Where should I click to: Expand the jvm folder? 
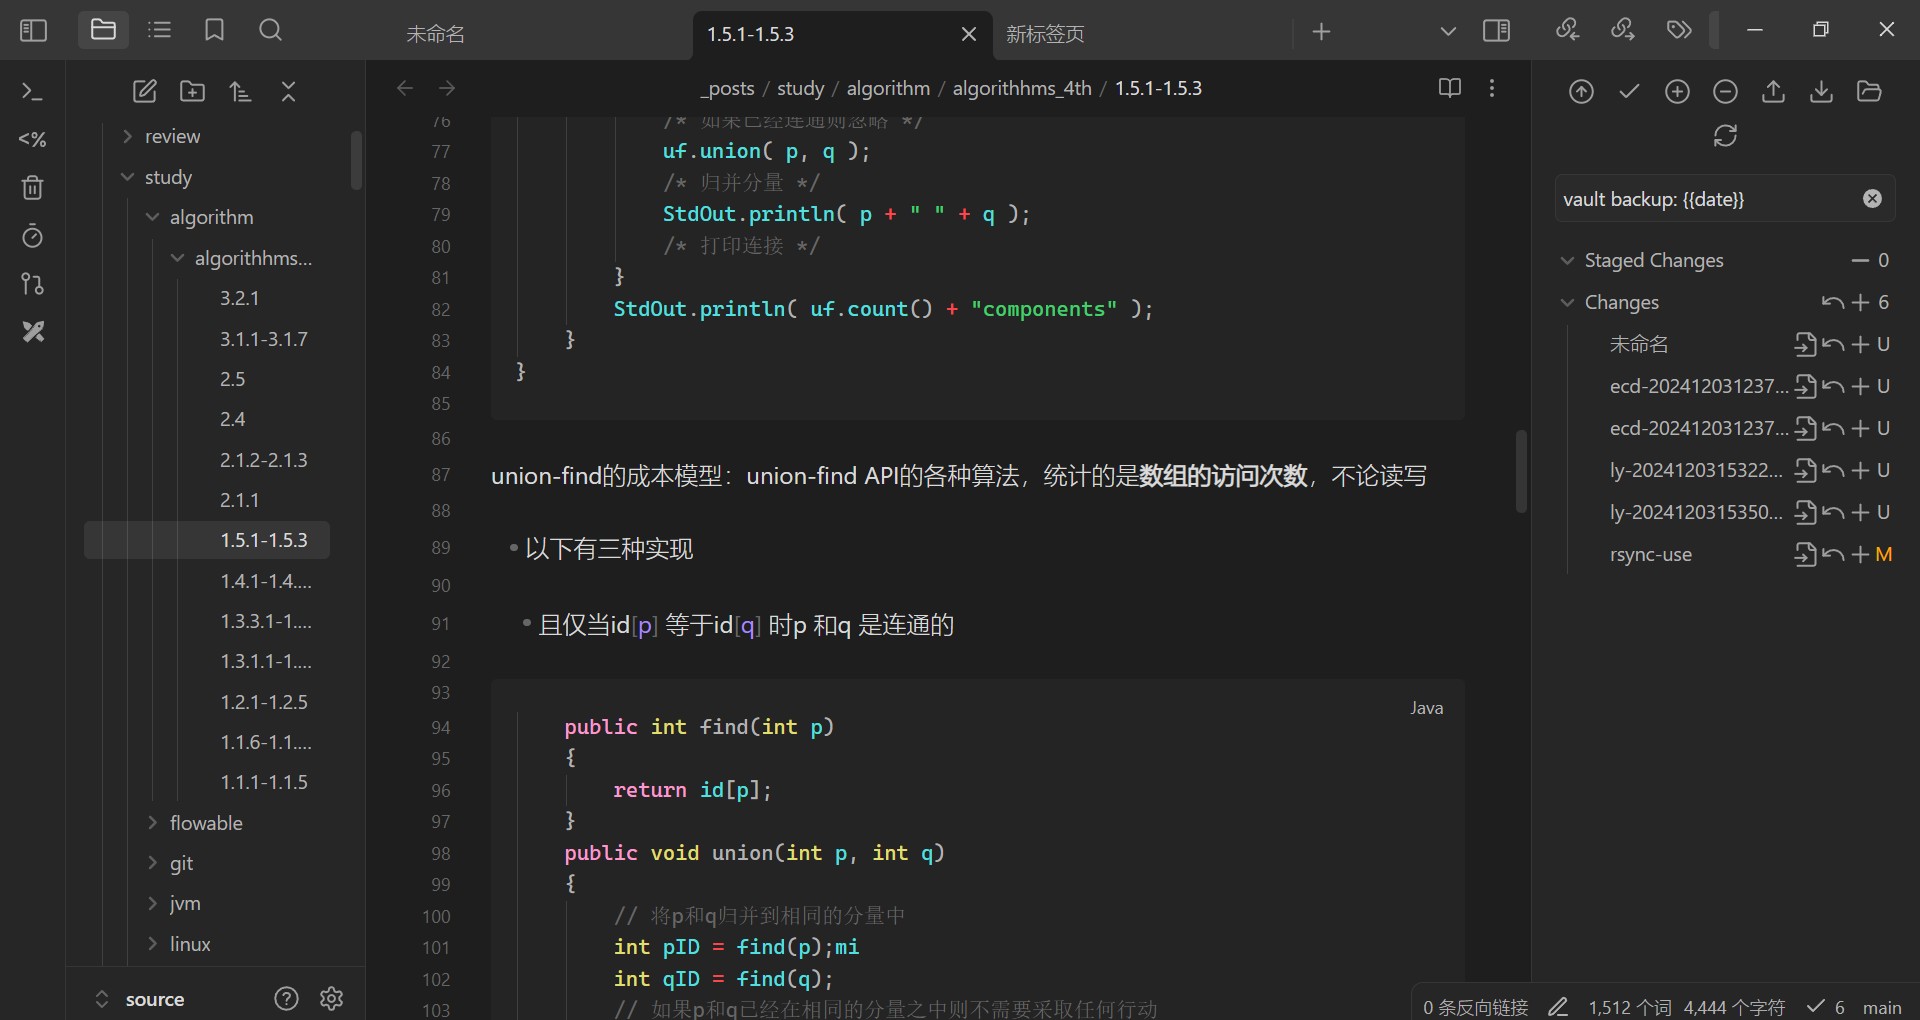pyautogui.click(x=185, y=903)
